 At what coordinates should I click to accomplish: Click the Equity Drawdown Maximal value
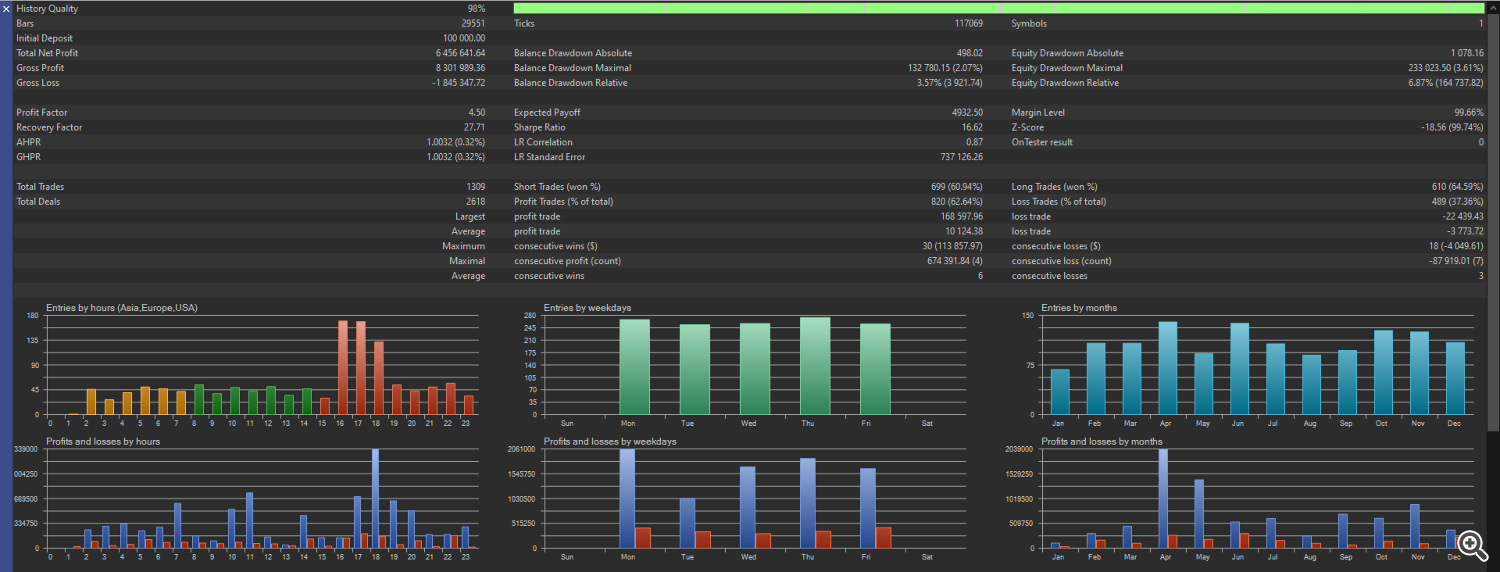pos(1445,68)
